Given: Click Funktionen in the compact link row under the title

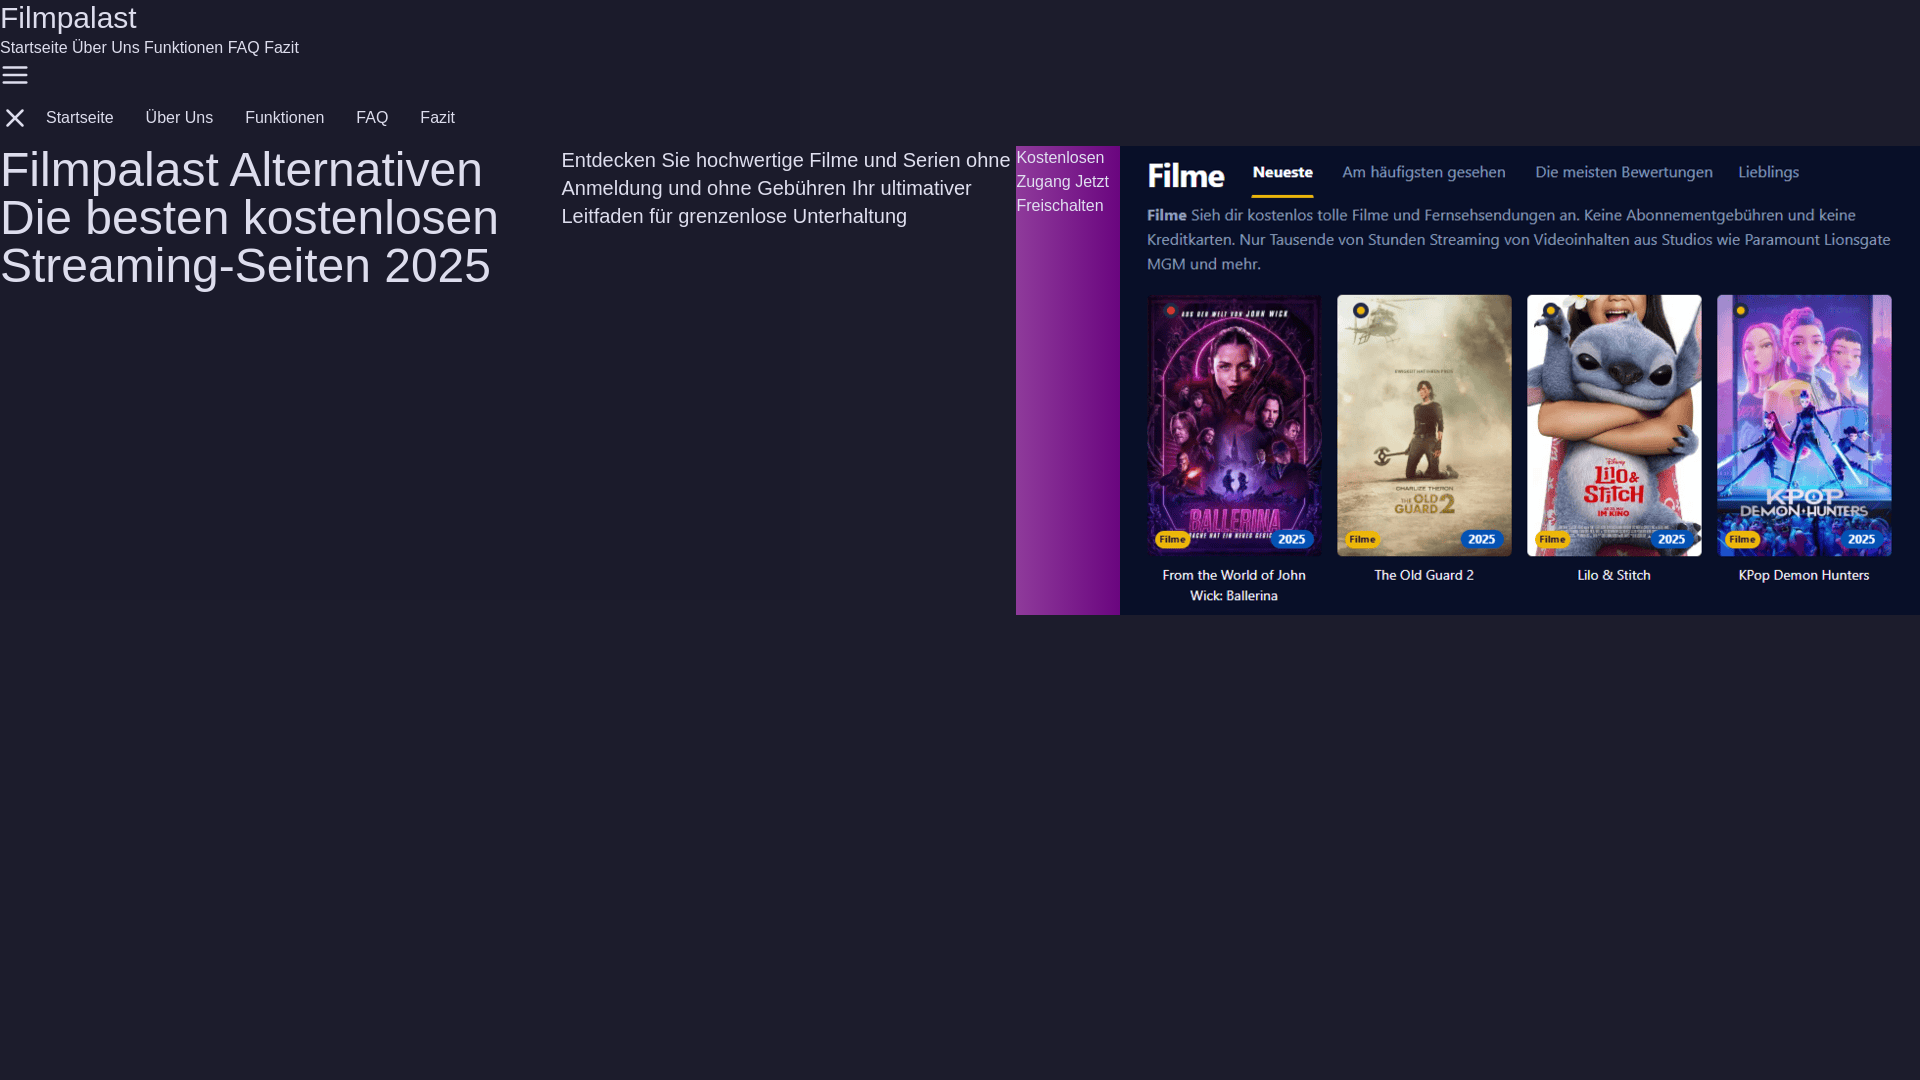Looking at the screenshot, I should (183, 47).
